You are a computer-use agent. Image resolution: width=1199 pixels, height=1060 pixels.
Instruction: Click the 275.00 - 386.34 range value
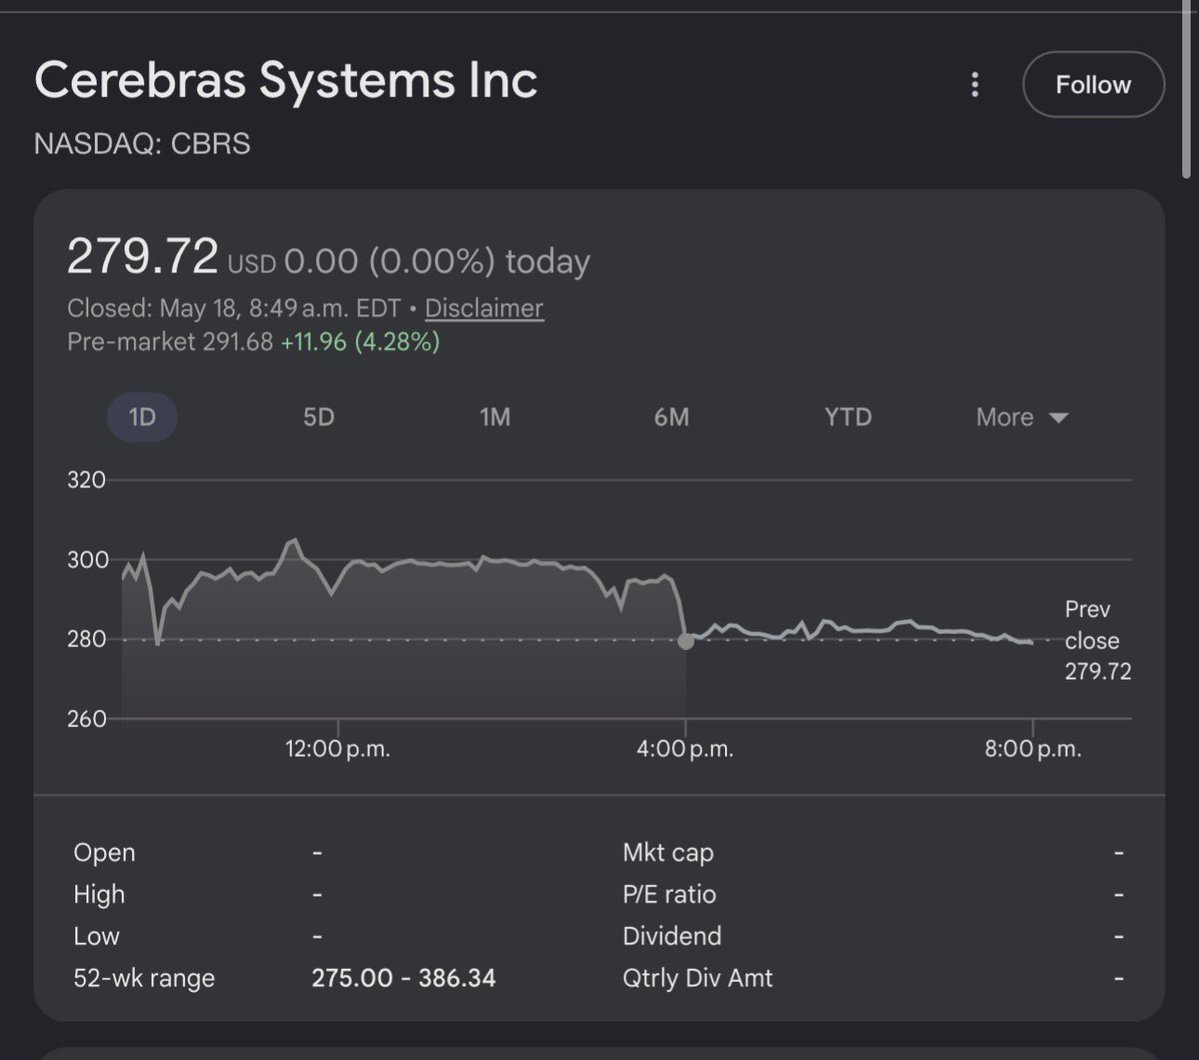coord(403,978)
